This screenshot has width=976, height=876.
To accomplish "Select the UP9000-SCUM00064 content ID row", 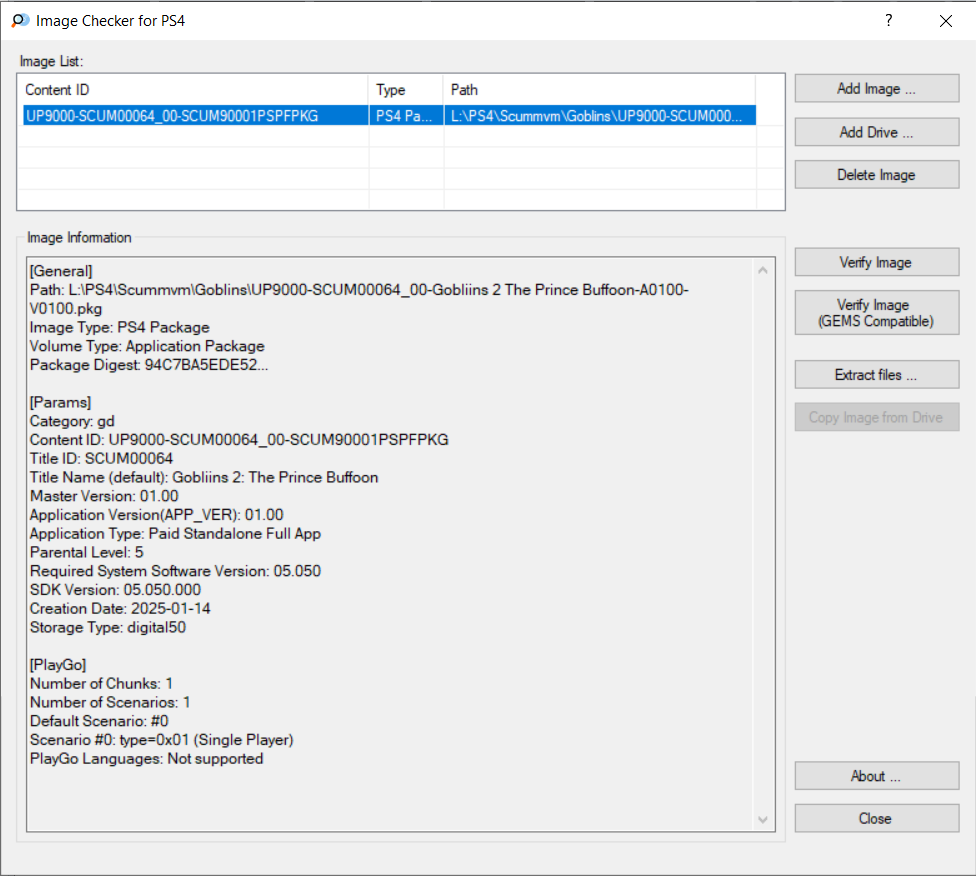I will click(x=195, y=116).
